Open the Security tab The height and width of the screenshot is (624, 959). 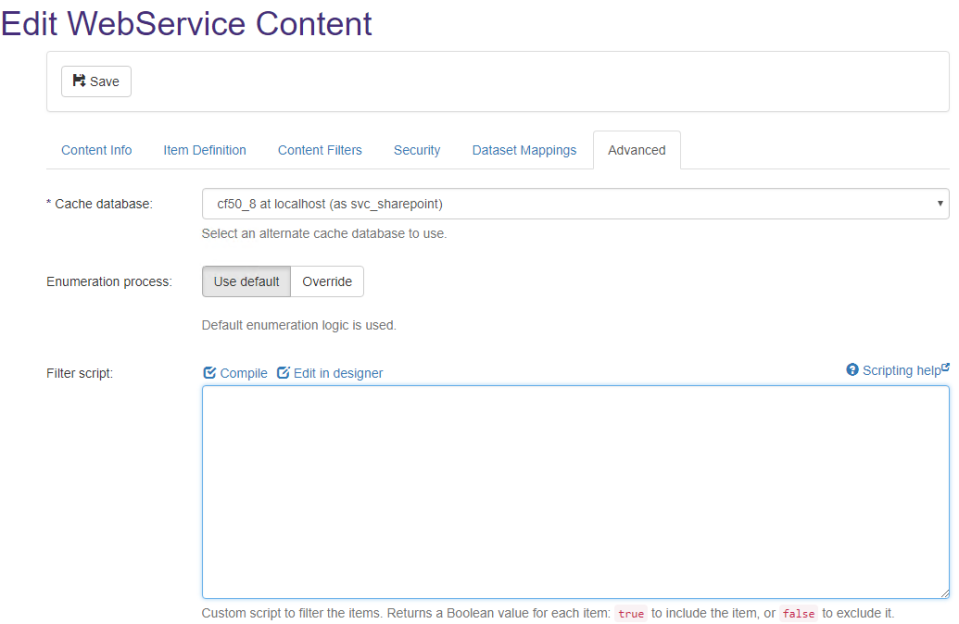tap(417, 150)
